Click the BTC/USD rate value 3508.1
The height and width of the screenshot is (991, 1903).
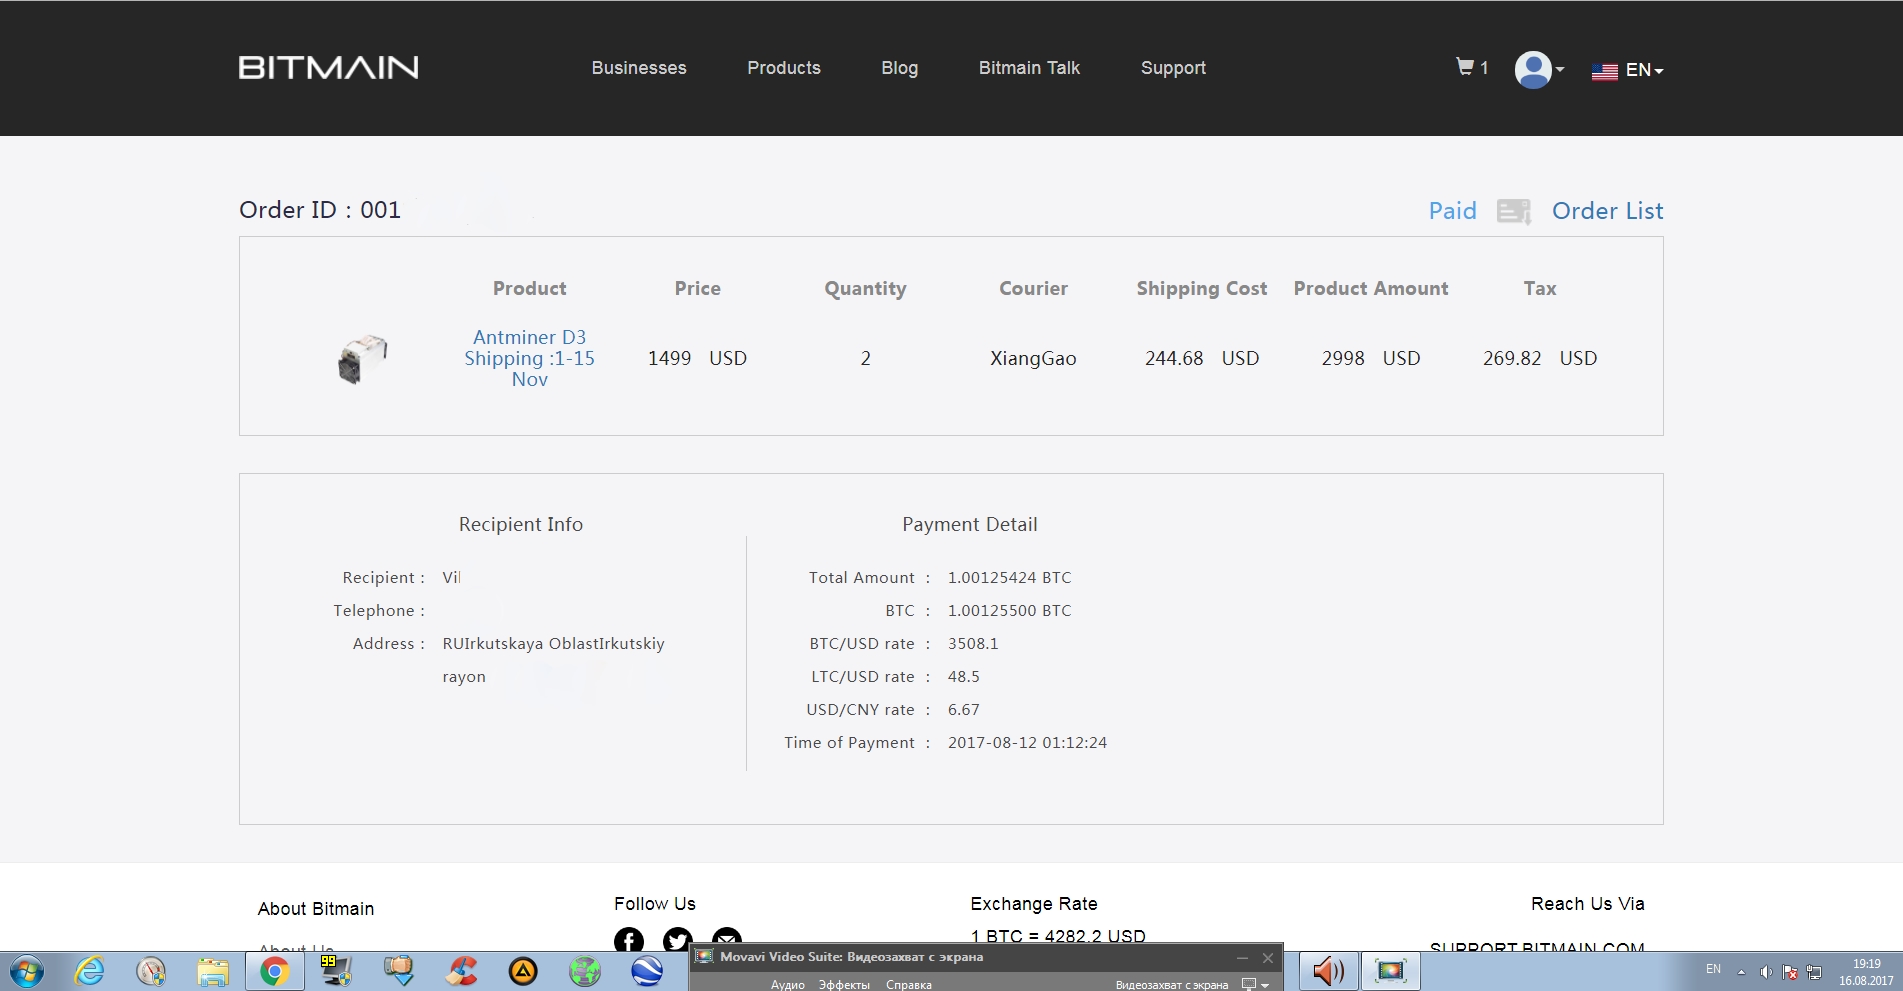[x=973, y=643]
